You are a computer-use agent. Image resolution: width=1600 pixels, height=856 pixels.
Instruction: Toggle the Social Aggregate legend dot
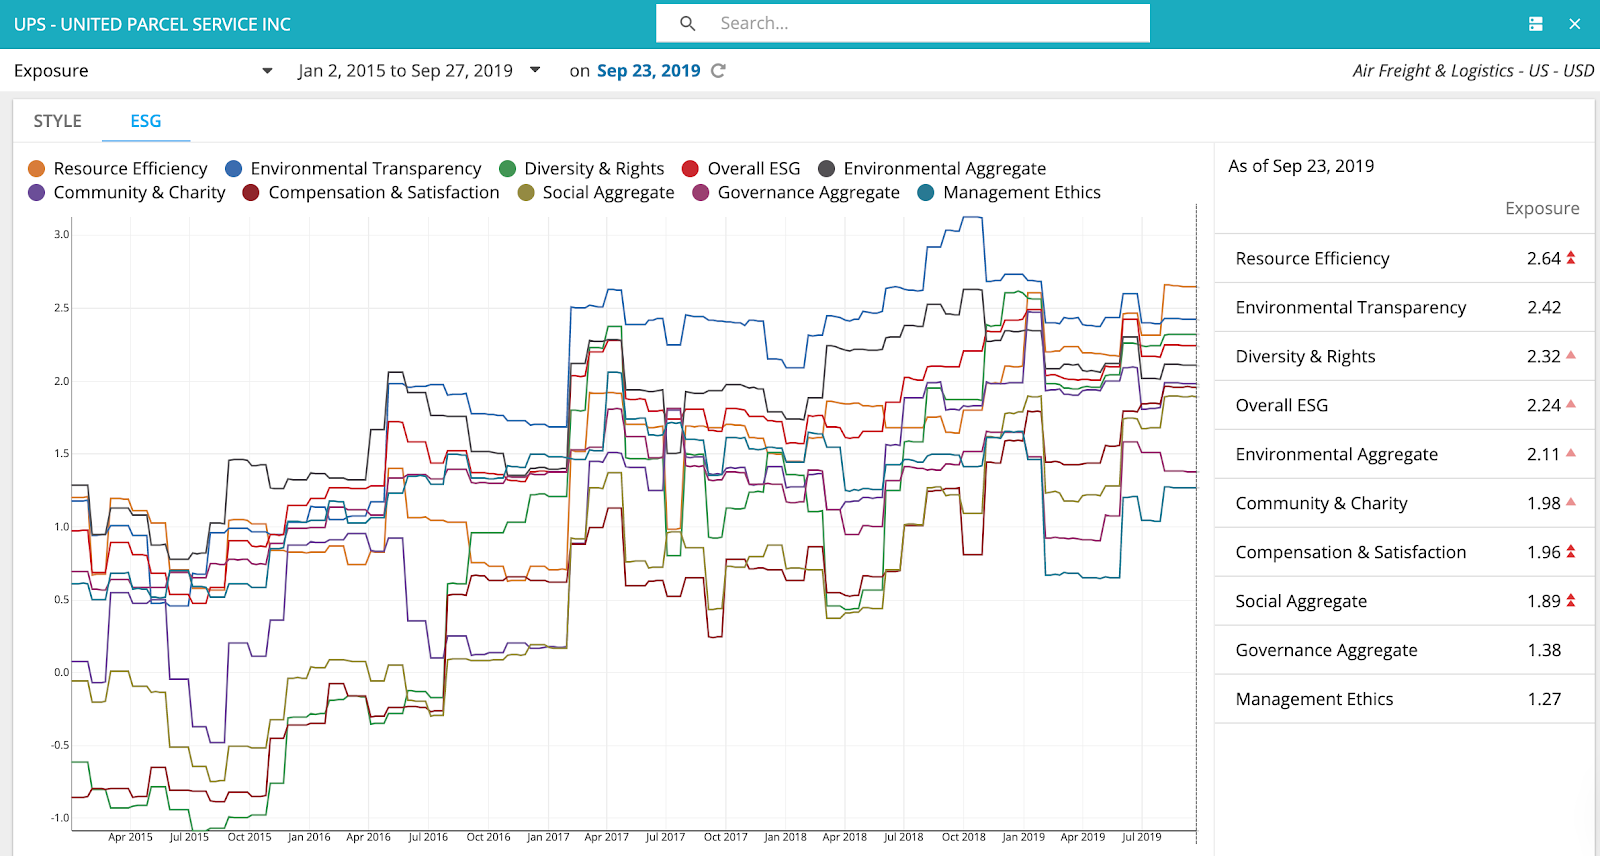coord(526,192)
